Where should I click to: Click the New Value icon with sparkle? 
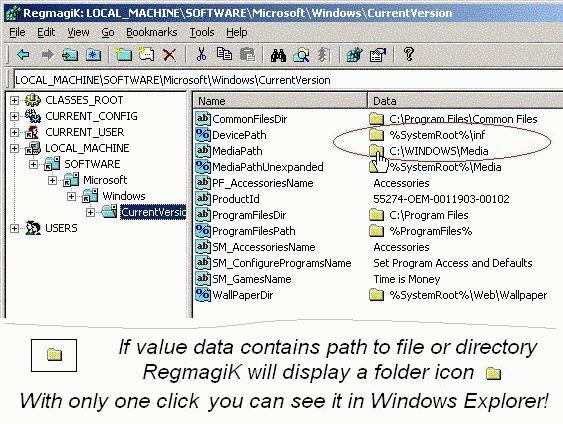pyautogui.click(x=146, y=55)
